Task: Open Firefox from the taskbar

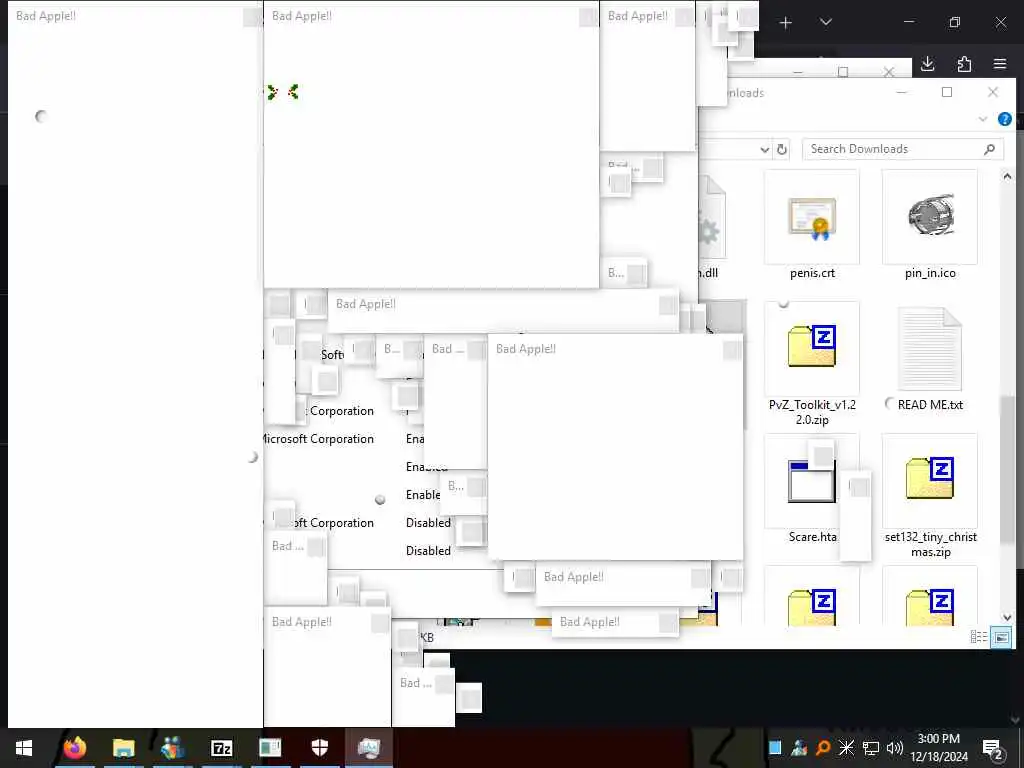Action: point(74,748)
